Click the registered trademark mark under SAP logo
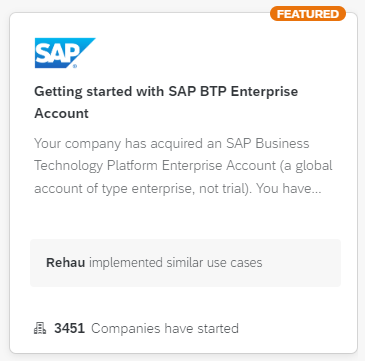Screen dimensions: 365x361 tap(75, 66)
